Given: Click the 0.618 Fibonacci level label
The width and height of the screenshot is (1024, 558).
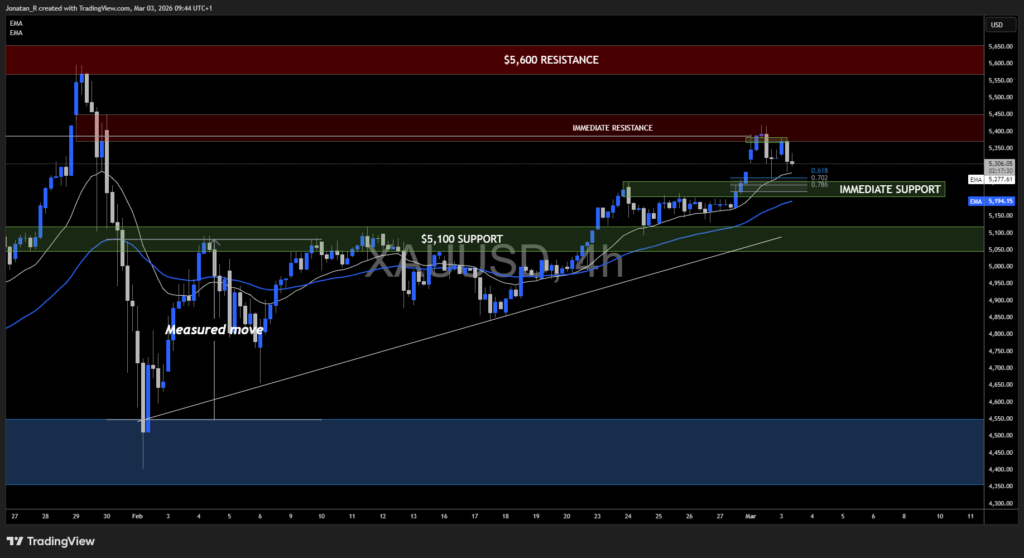Looking at the screenshot, I should coord(819,171).
